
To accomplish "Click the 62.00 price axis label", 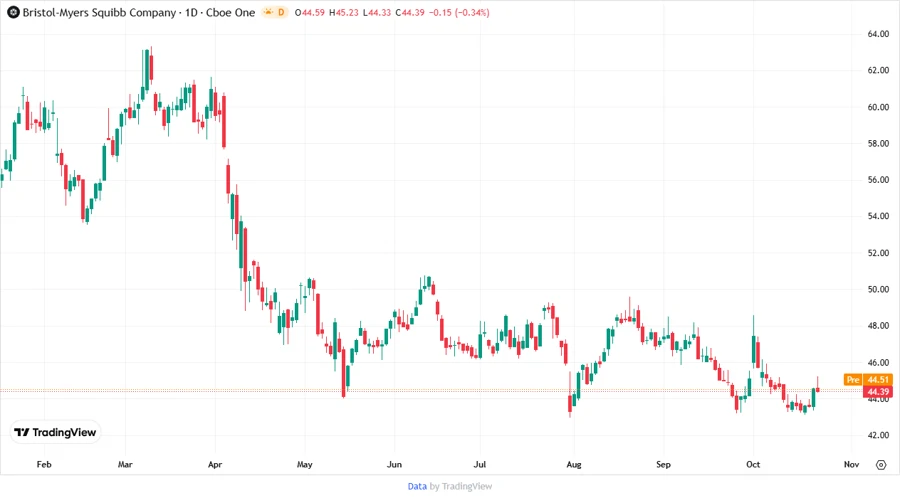I will (878, 71).
